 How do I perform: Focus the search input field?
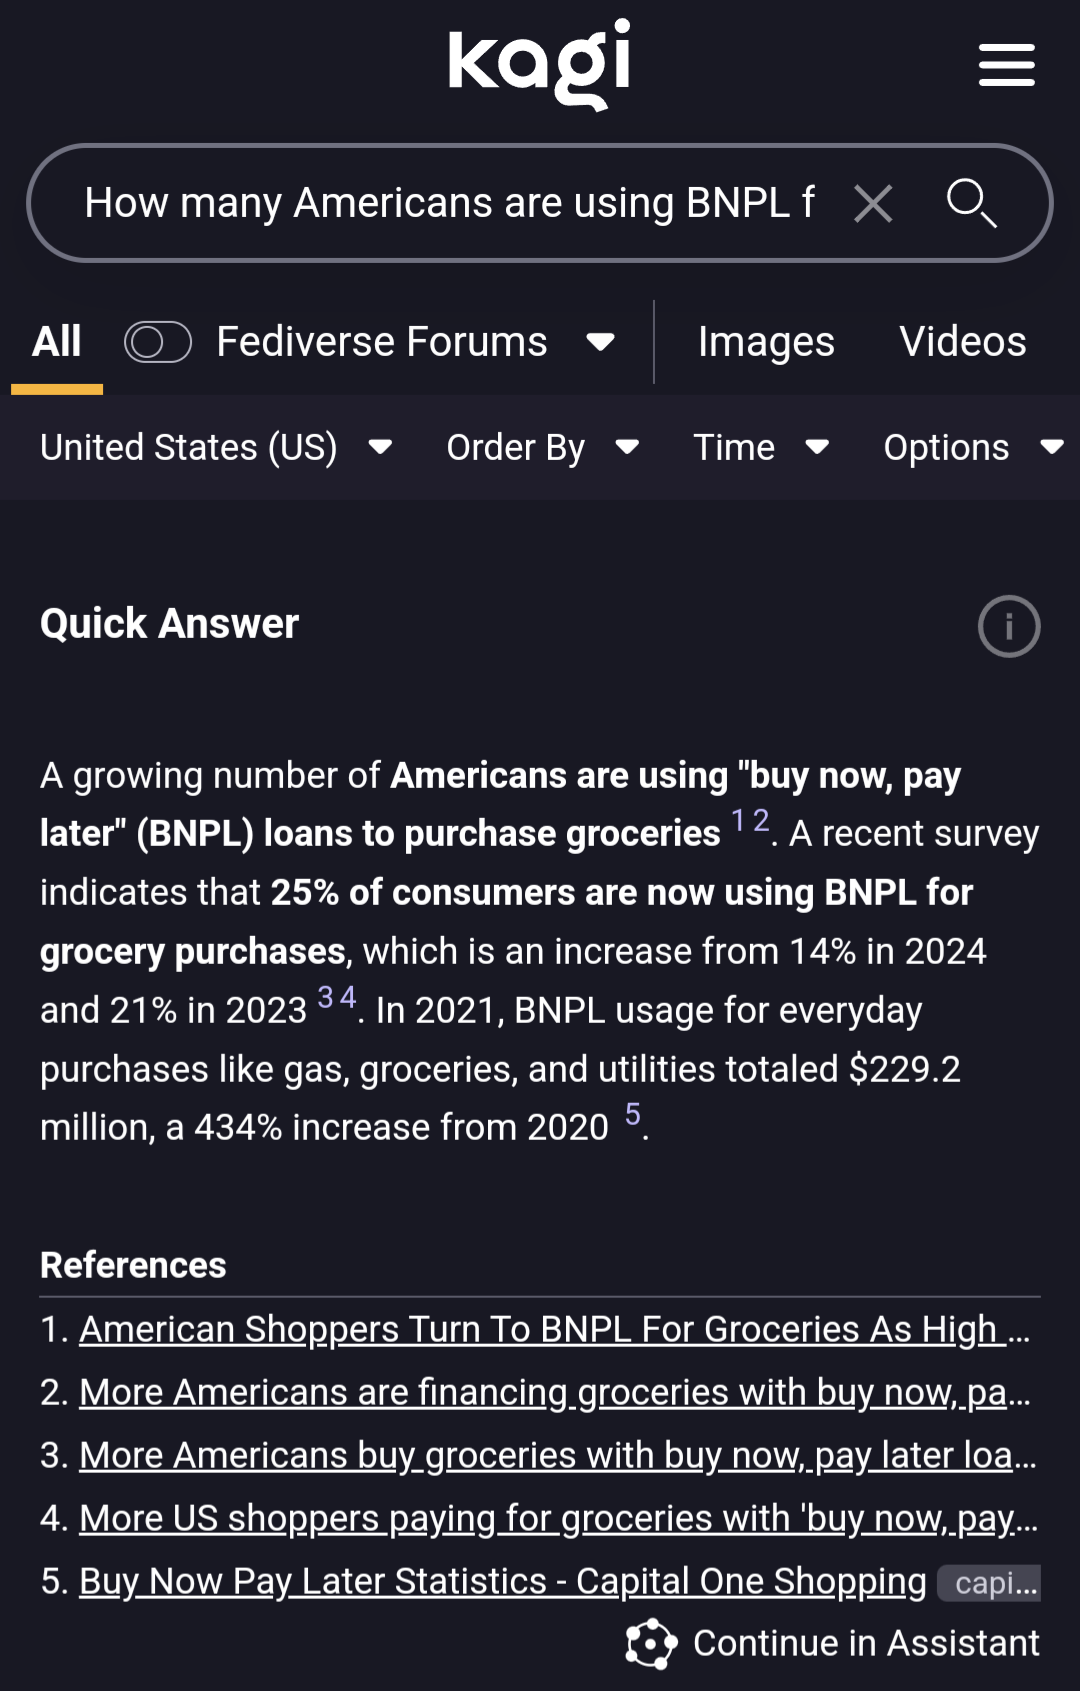(x=450, y=204)
